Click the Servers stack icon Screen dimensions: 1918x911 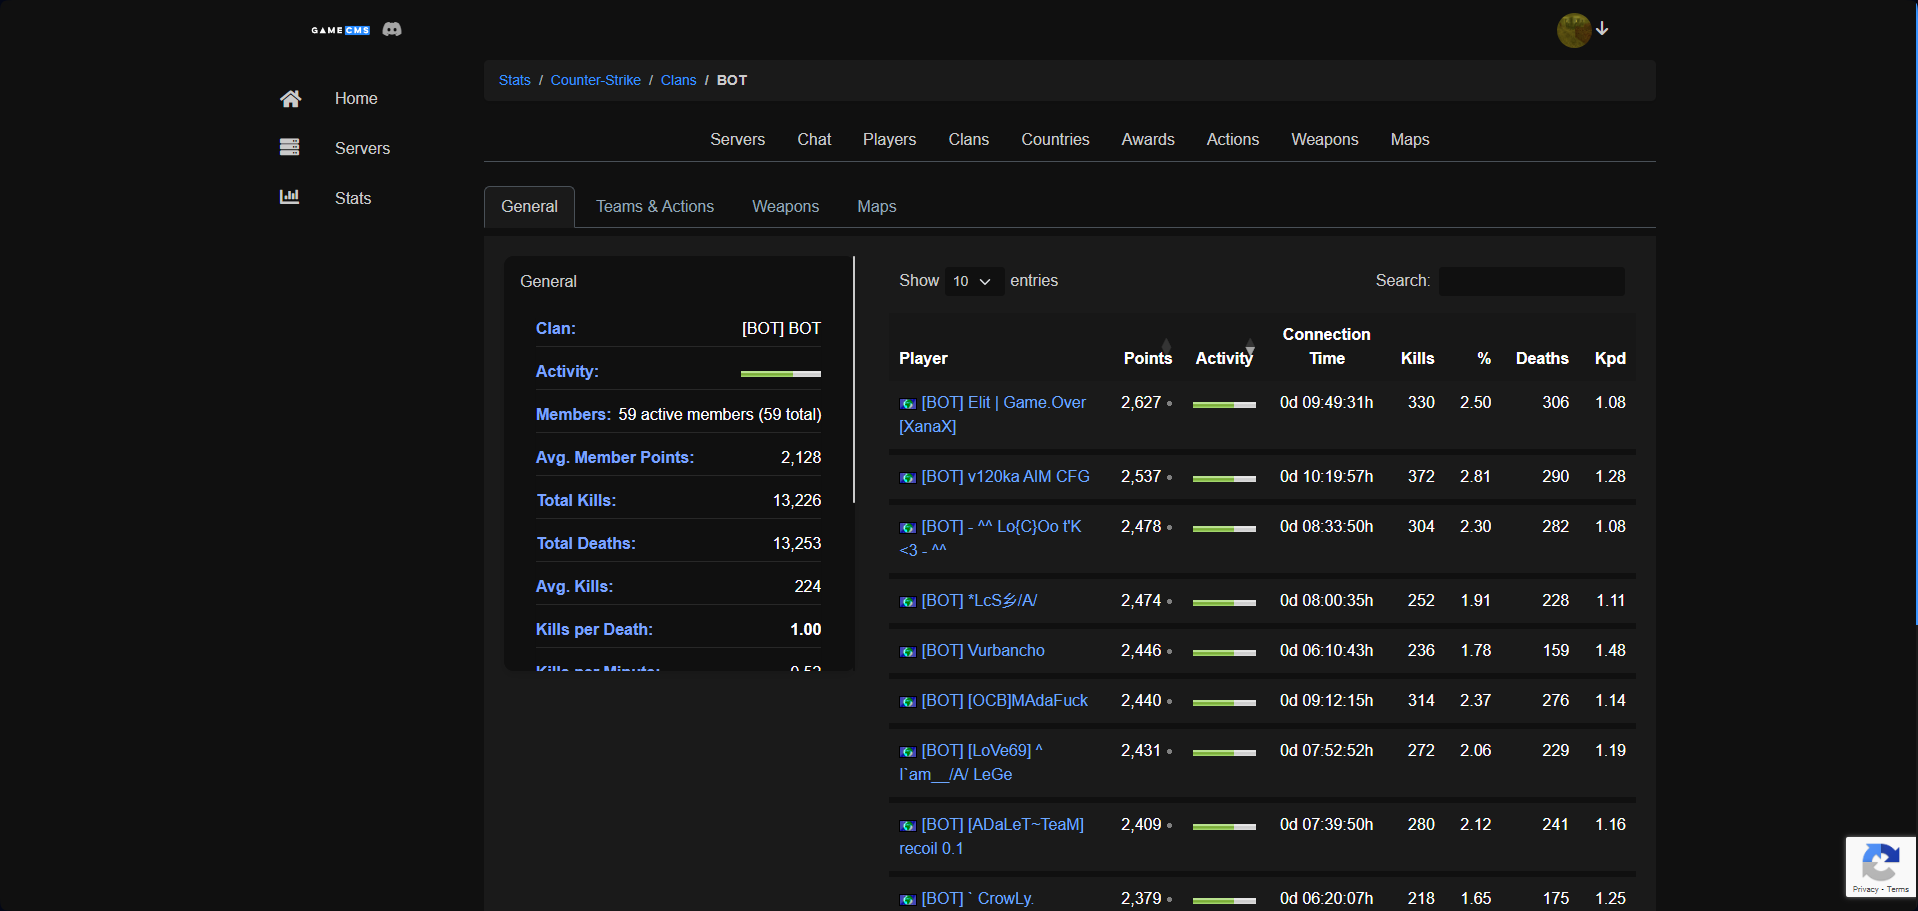[290, 147]
